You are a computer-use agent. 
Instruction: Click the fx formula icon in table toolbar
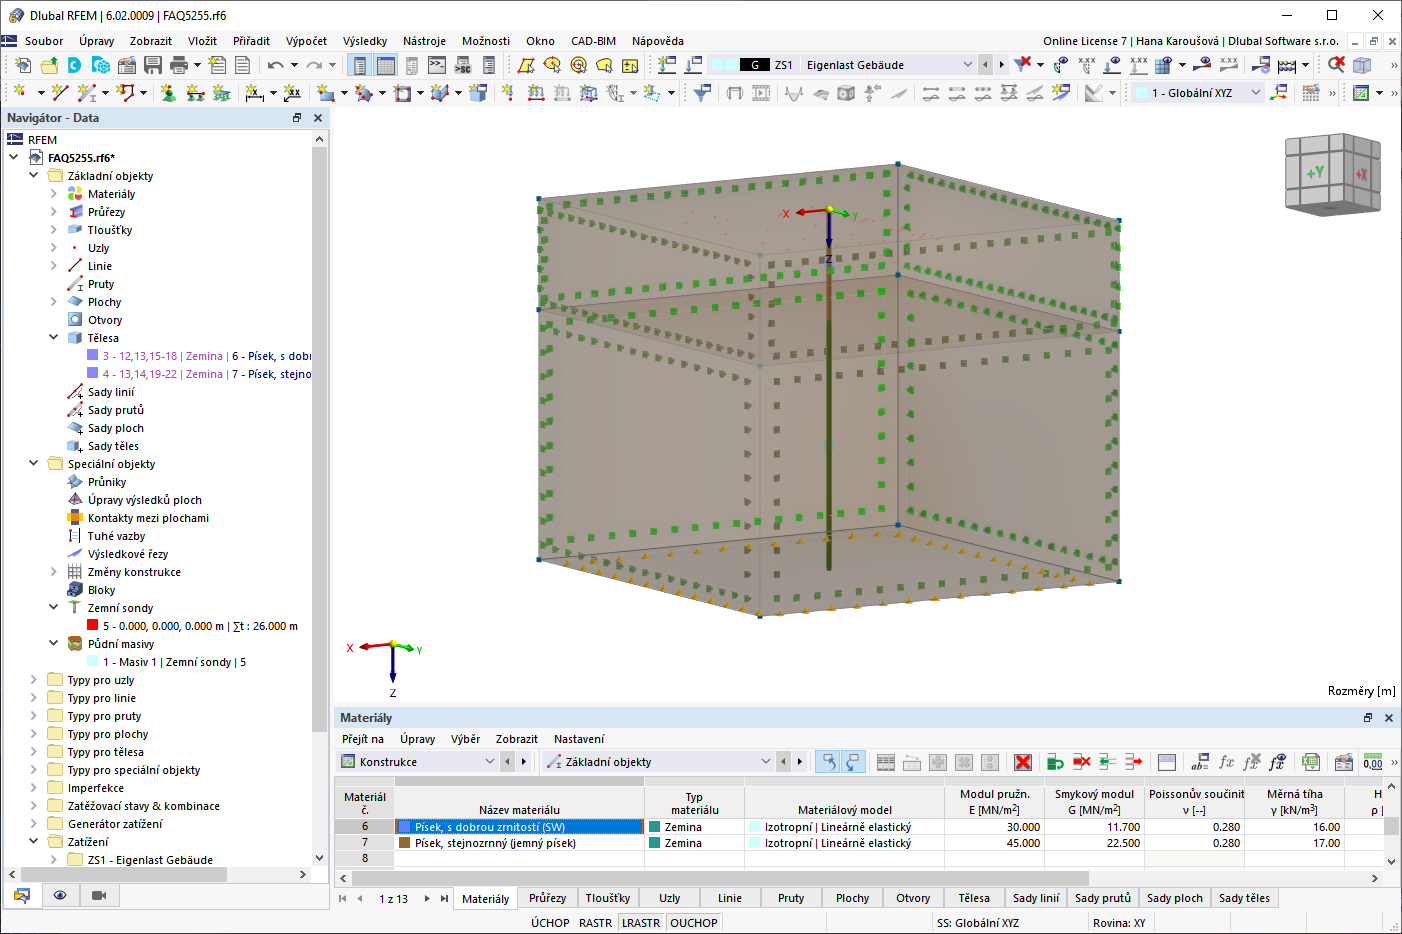[1226, 762]
